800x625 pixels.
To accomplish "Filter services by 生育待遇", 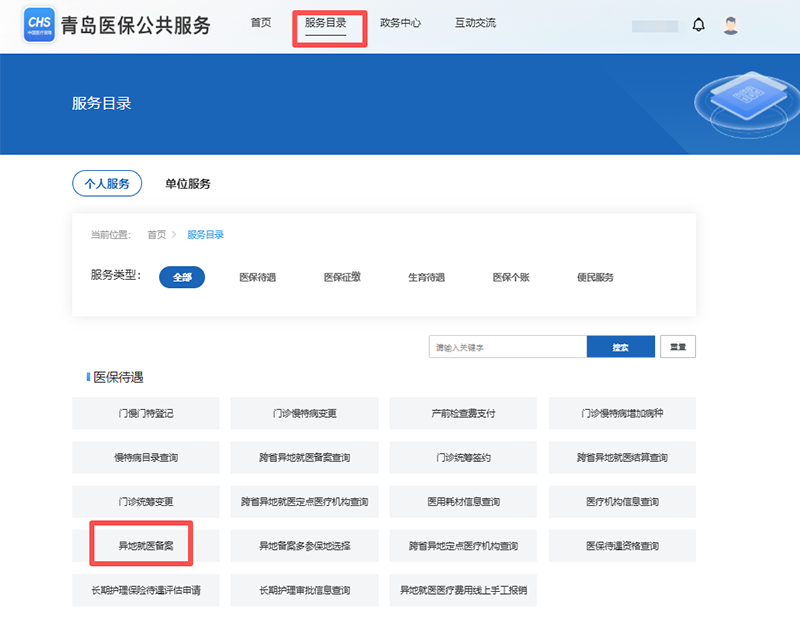I will click(426, 277).
